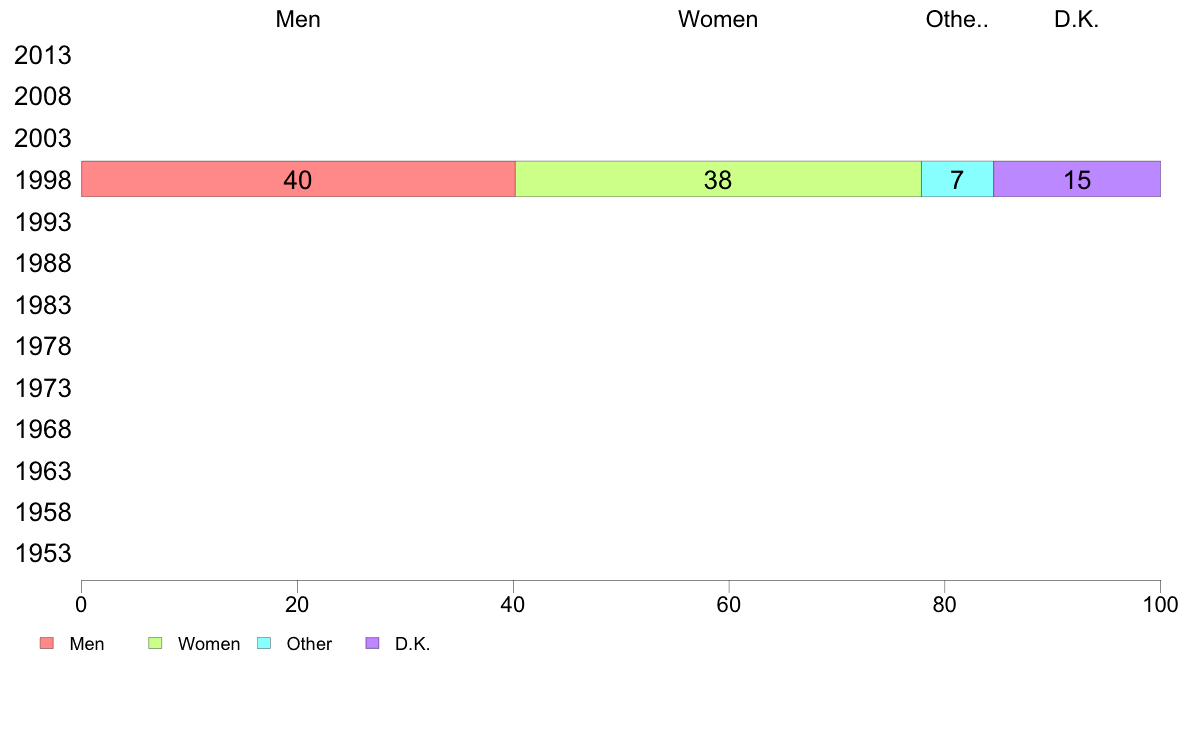Select the red Men bar segment labeled 40

298,179
